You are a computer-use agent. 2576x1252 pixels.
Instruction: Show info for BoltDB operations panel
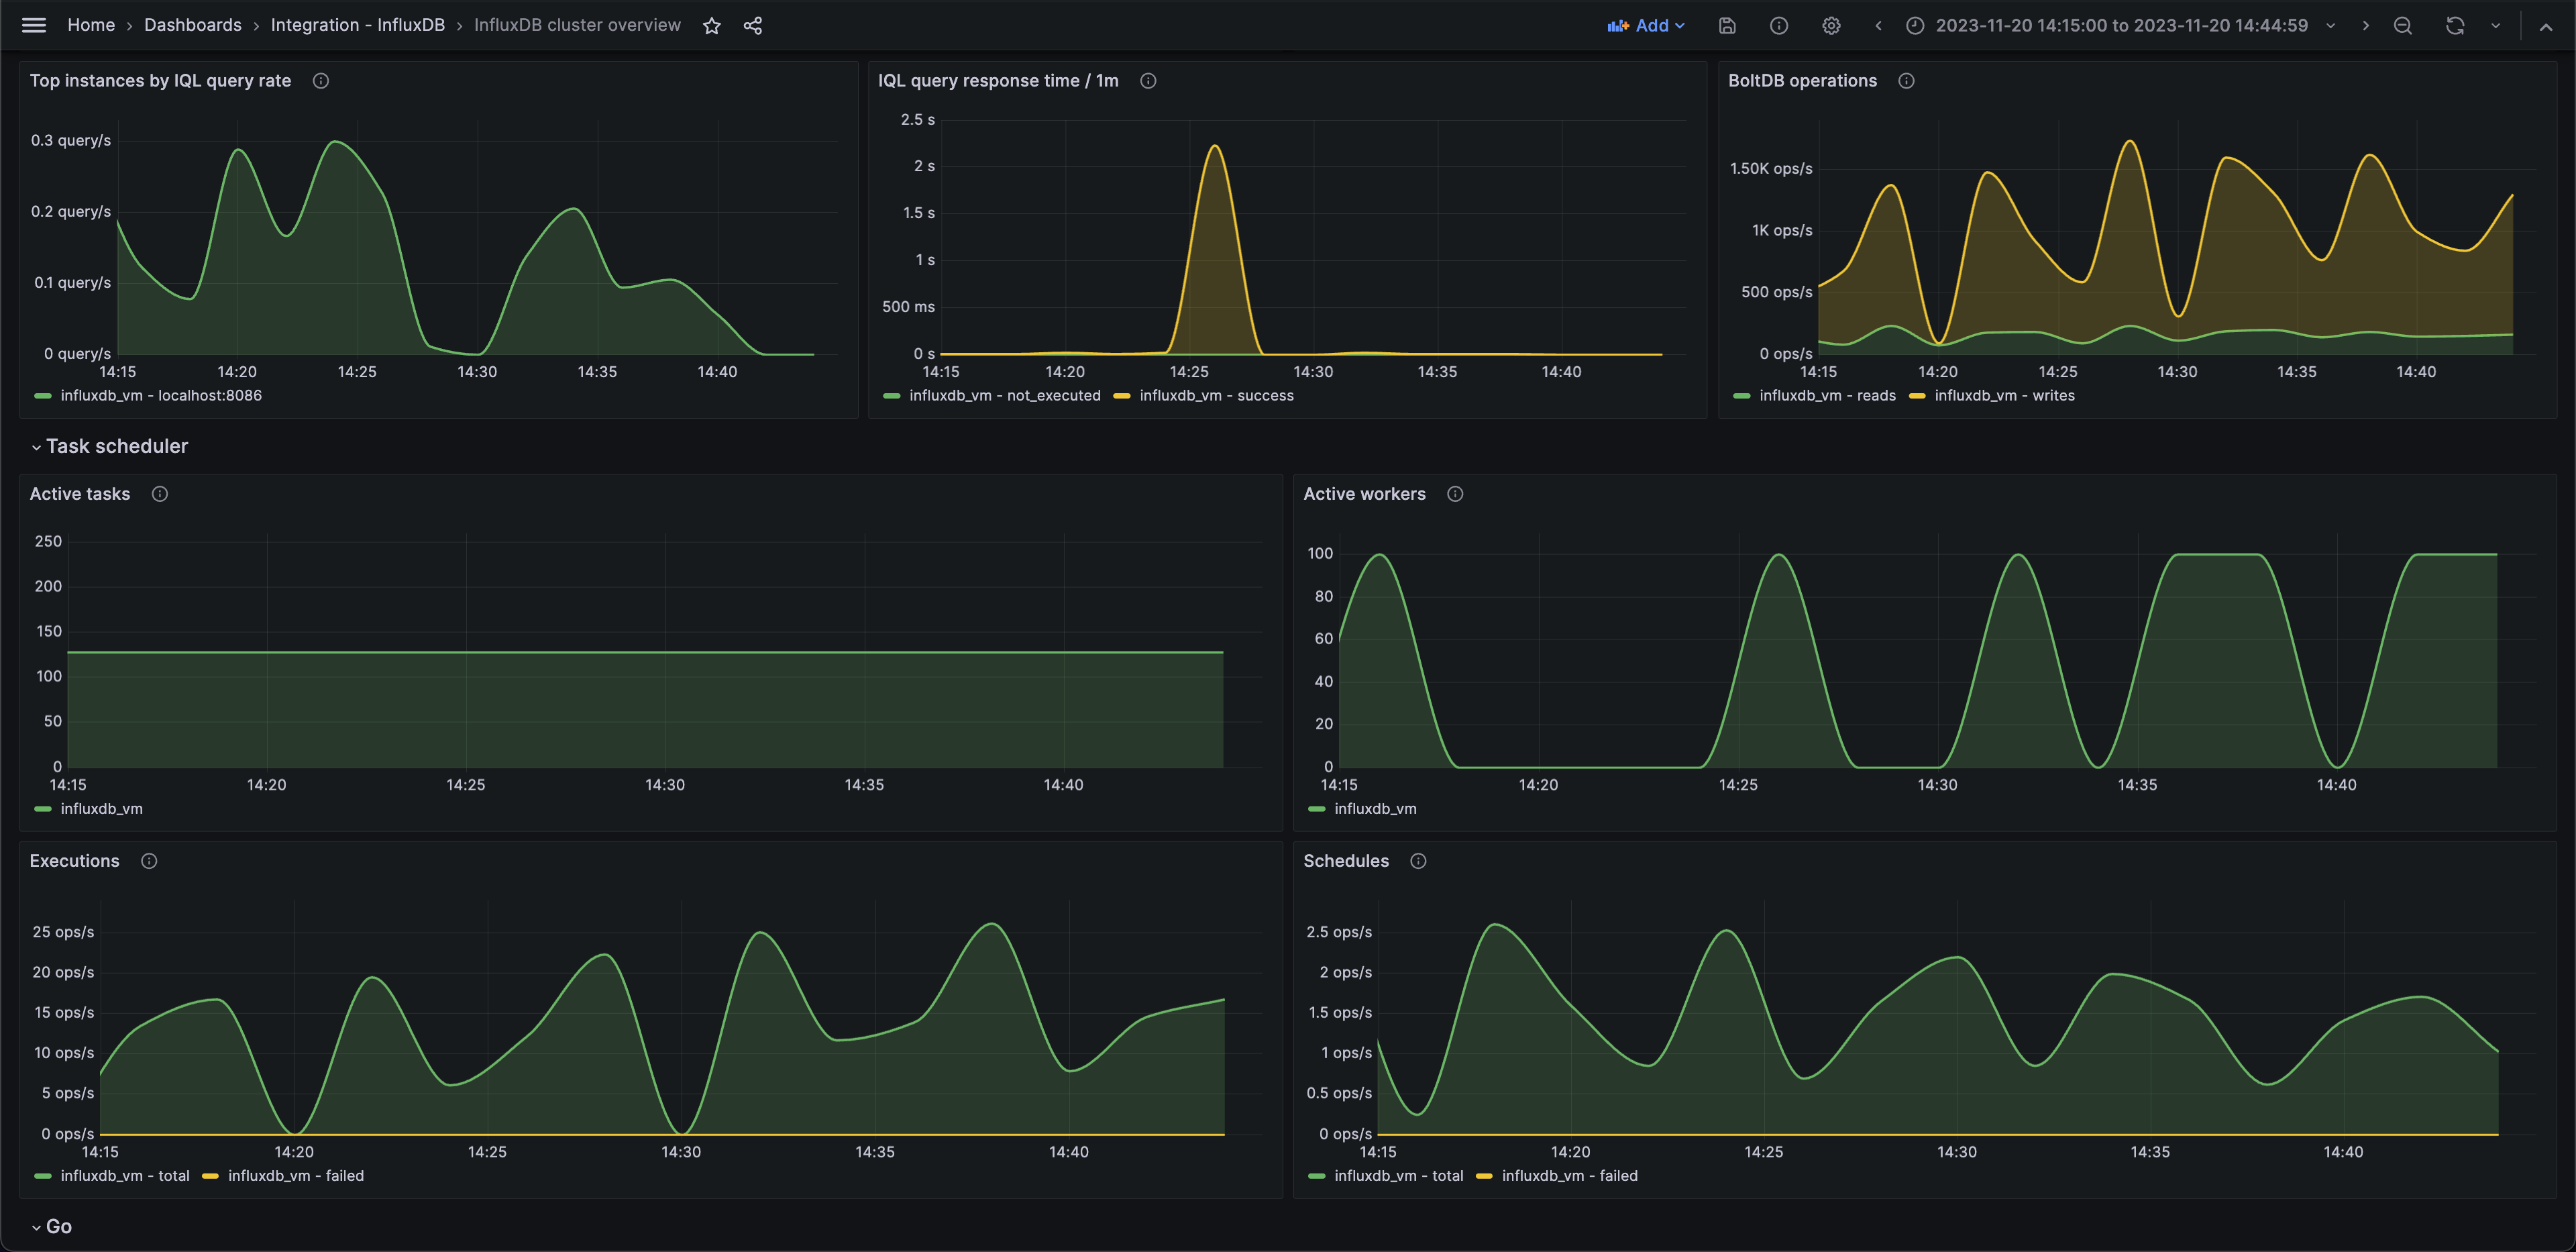(1906, 81)
